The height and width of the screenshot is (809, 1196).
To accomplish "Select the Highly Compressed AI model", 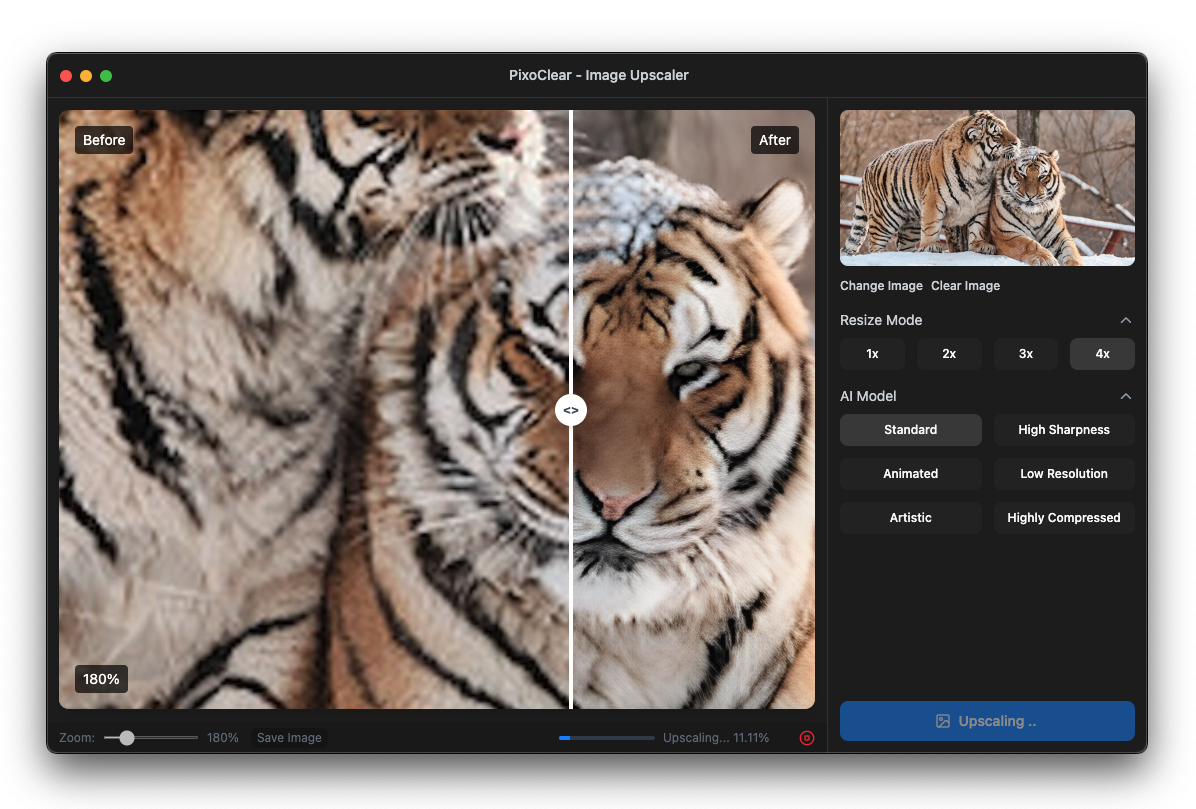I will 1064,517.
